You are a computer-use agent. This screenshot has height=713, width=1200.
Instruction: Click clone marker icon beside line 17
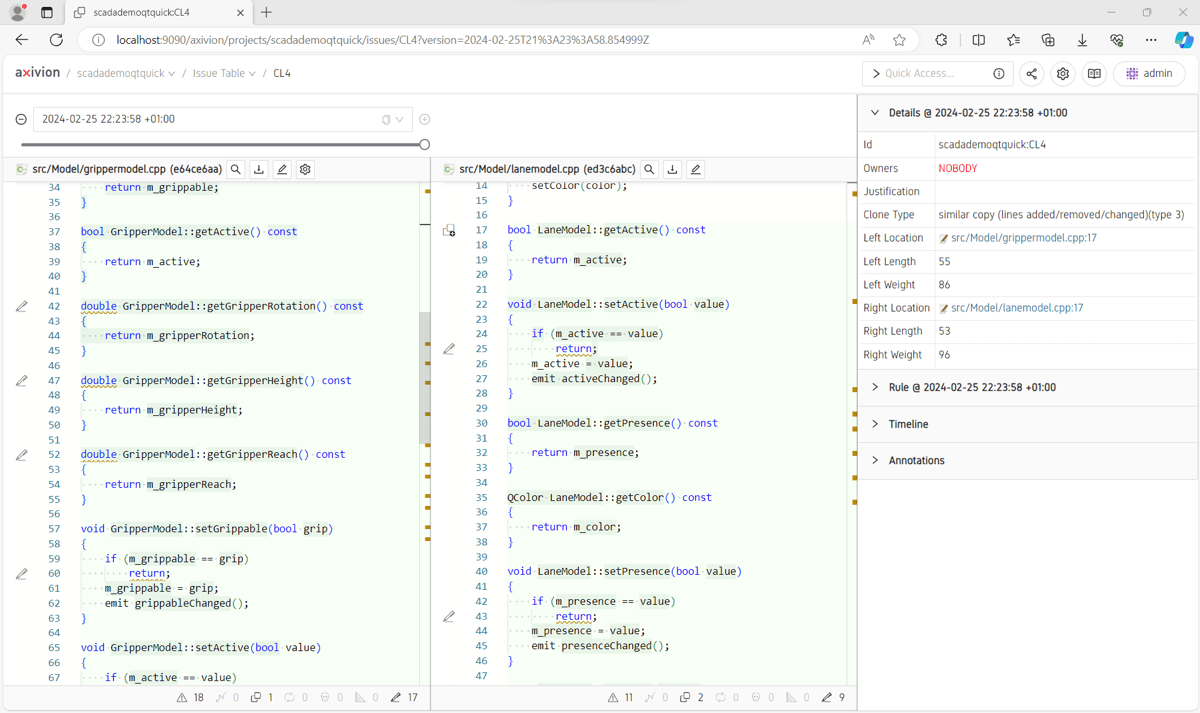(x=449, y=231)
